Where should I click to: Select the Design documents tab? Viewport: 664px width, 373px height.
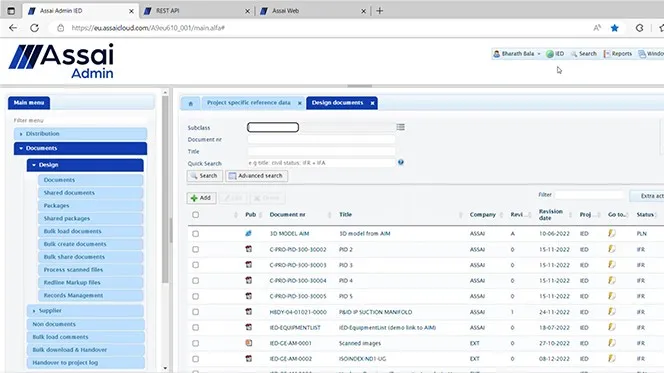[337, 103]
